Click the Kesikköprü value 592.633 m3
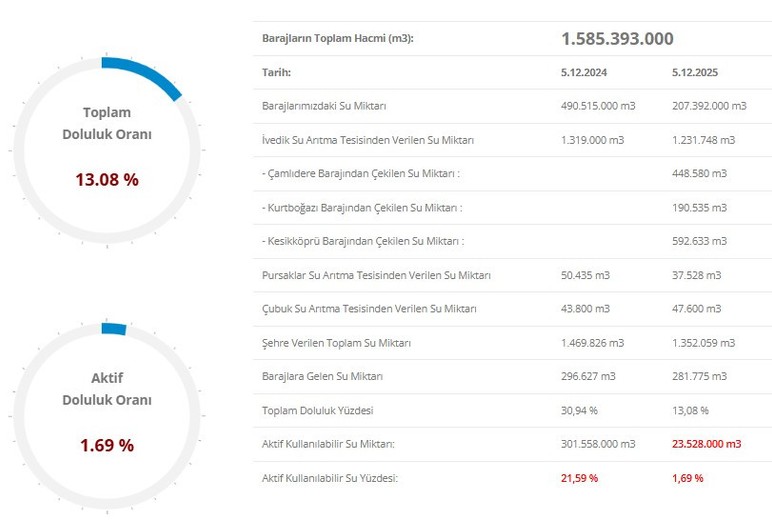This screenshot has height=520, width=772. pos(698,242)
